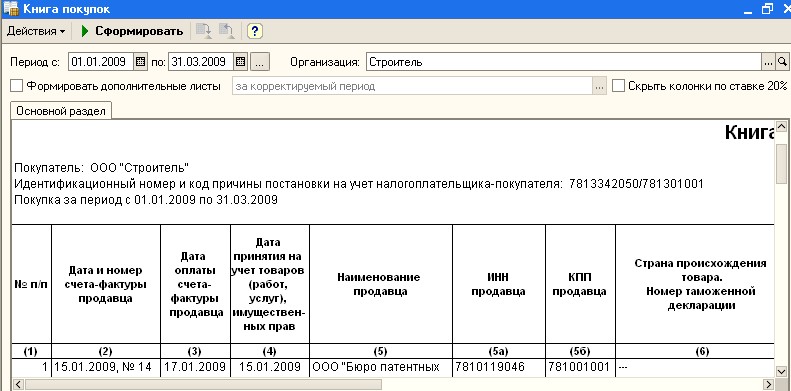Click the horizontal scrollbar right arrow
The height and width of the screenshot is (391, 791).
(769, 384)
